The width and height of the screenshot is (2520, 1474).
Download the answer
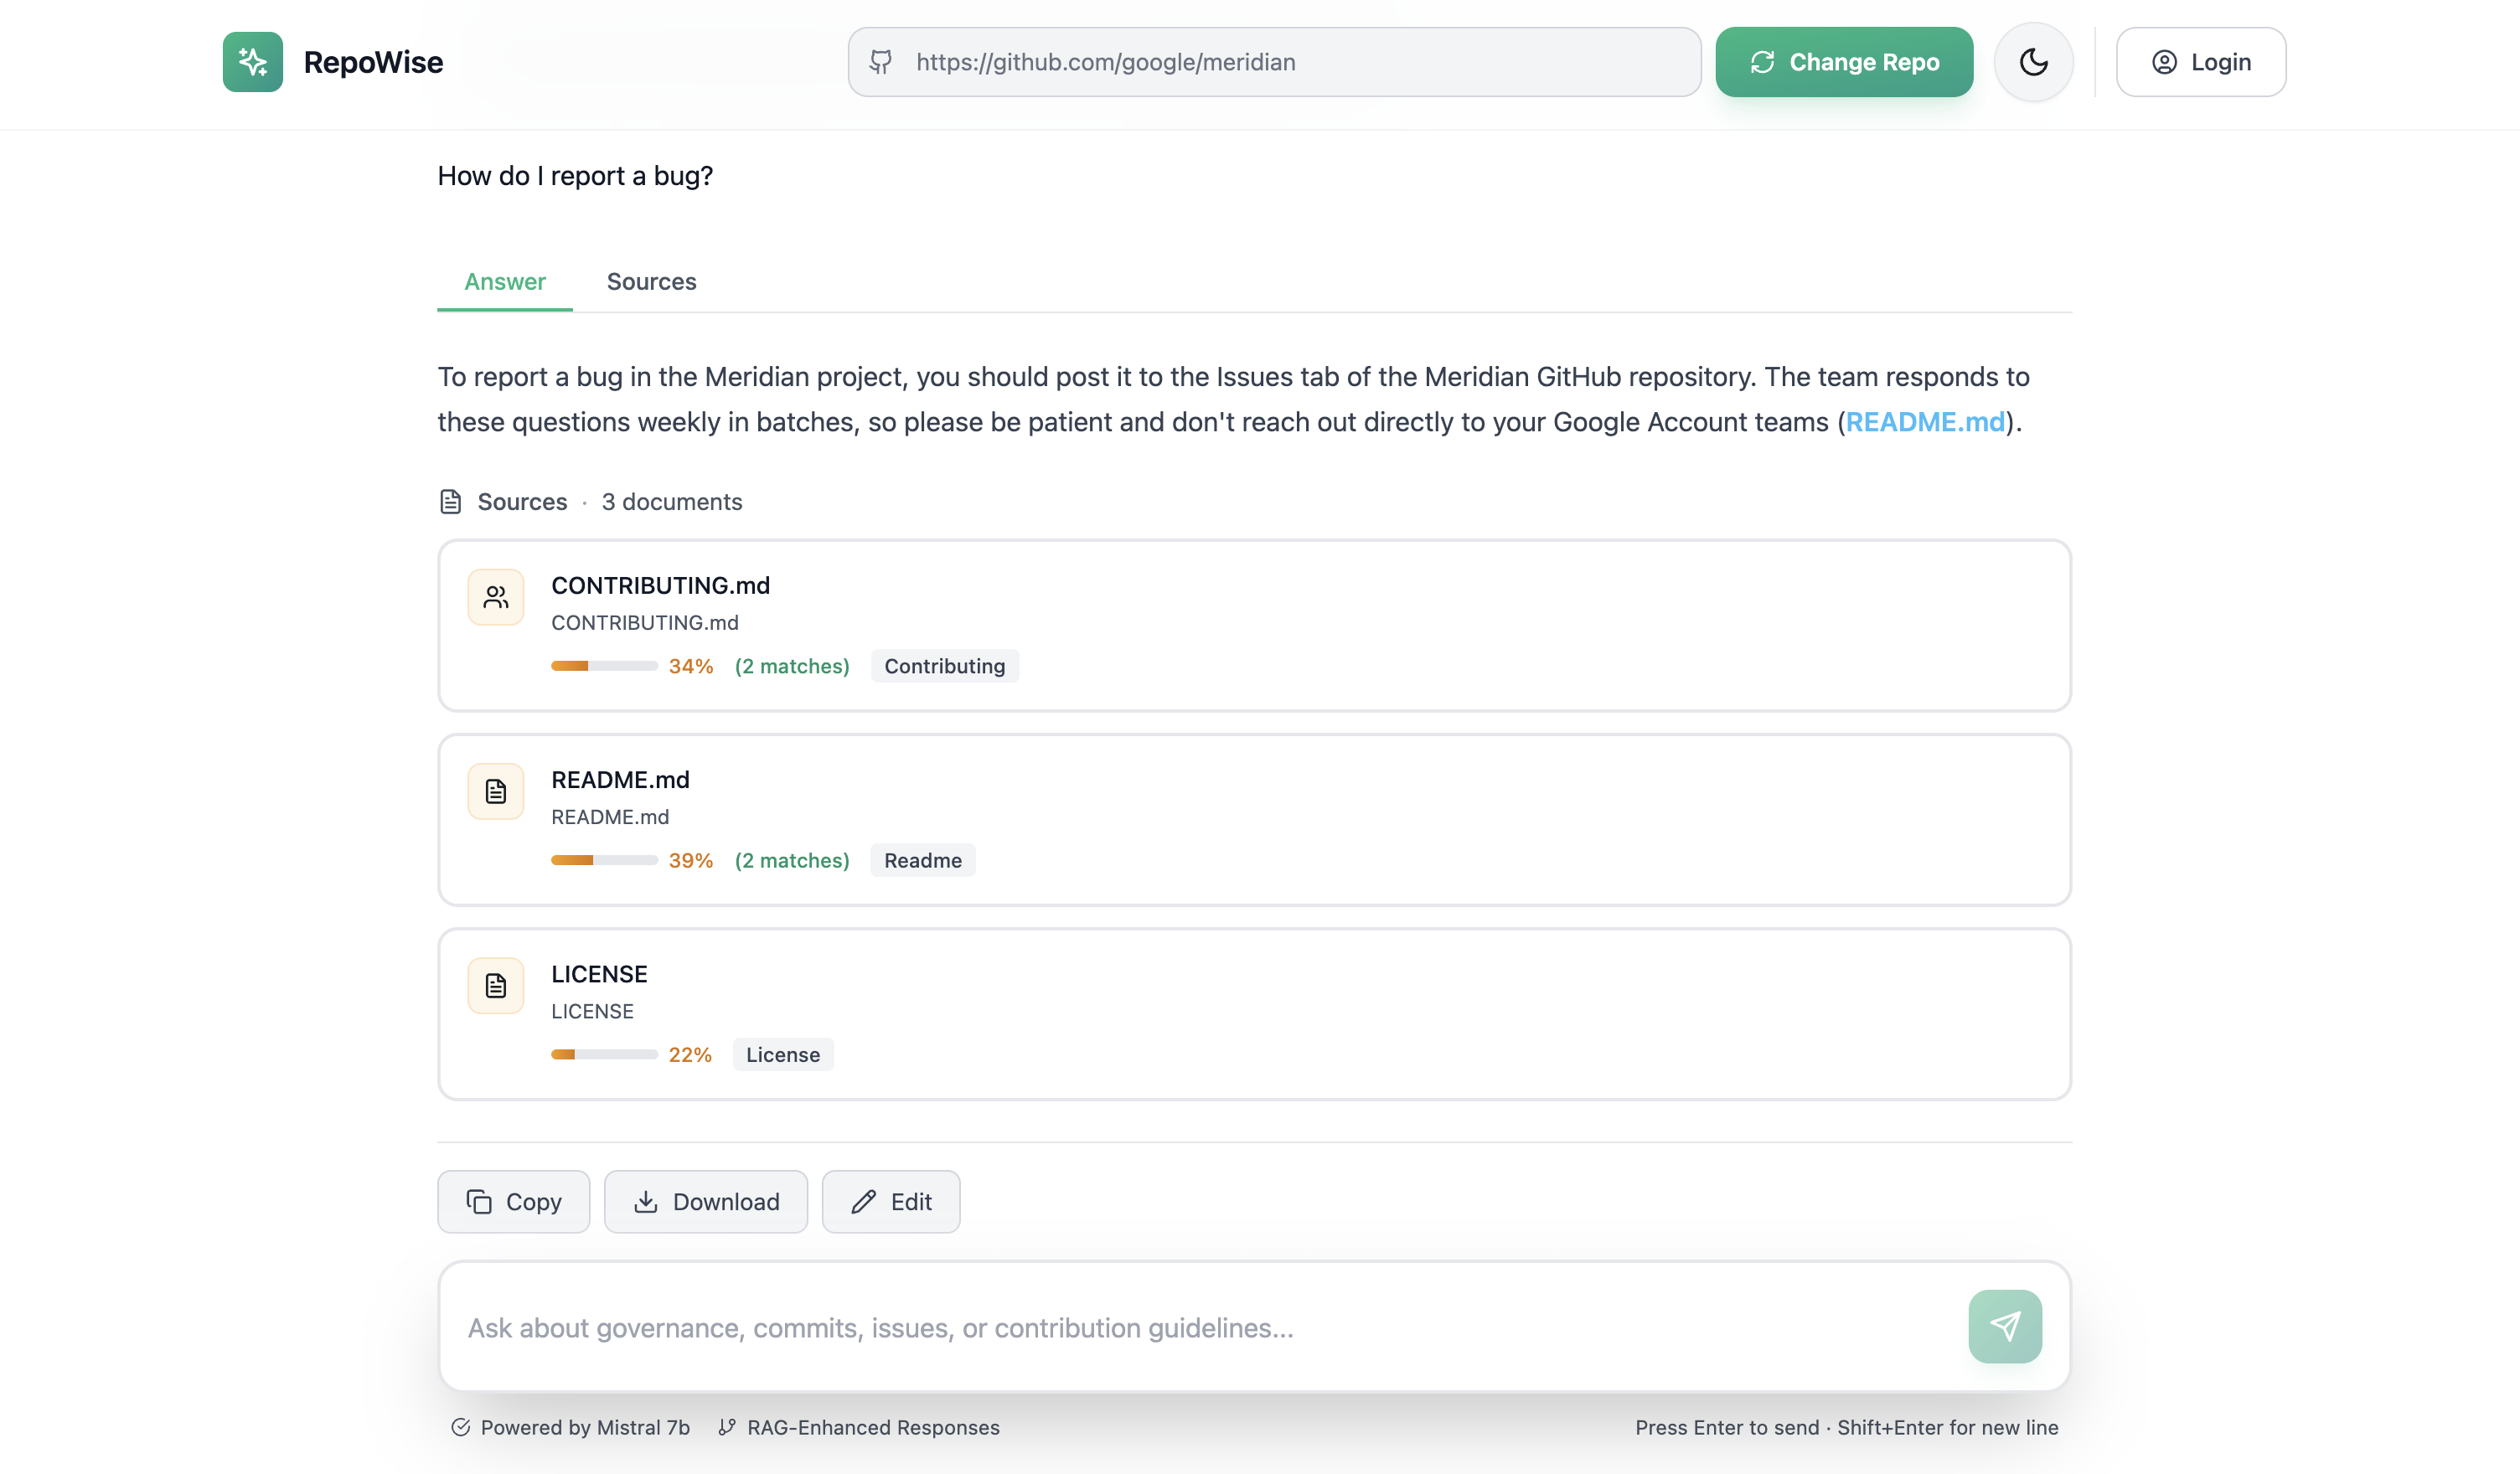tap(706, 1201)
